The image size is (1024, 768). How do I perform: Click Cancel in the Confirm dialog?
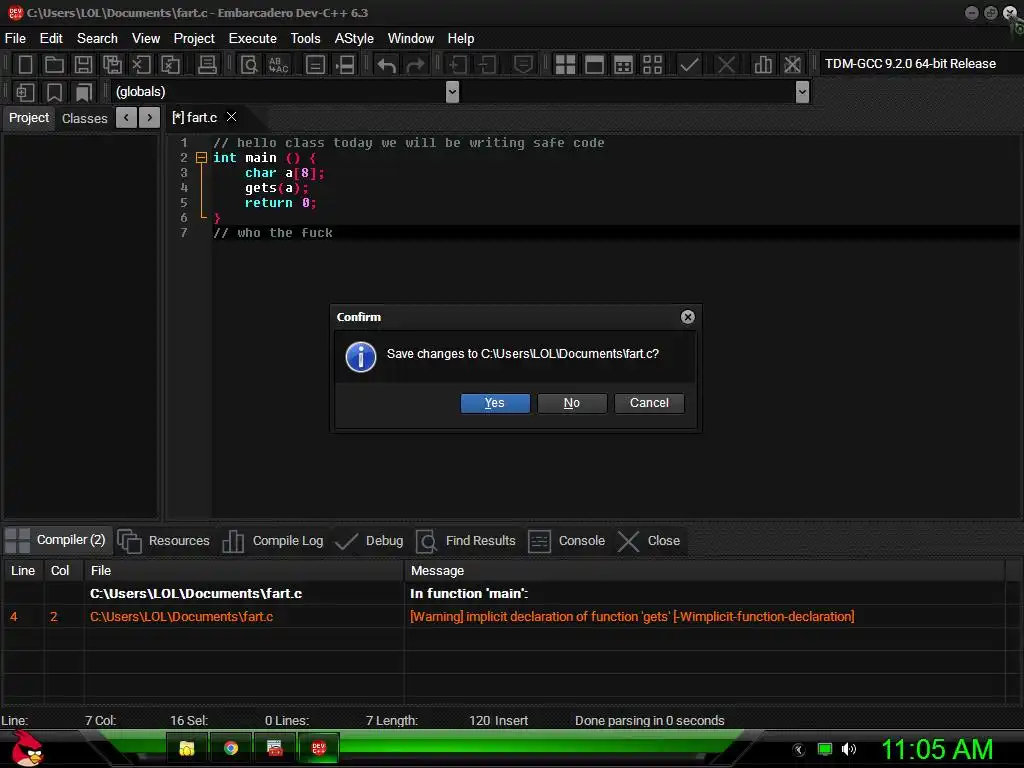pyautogui.click(x=649, y=403)
